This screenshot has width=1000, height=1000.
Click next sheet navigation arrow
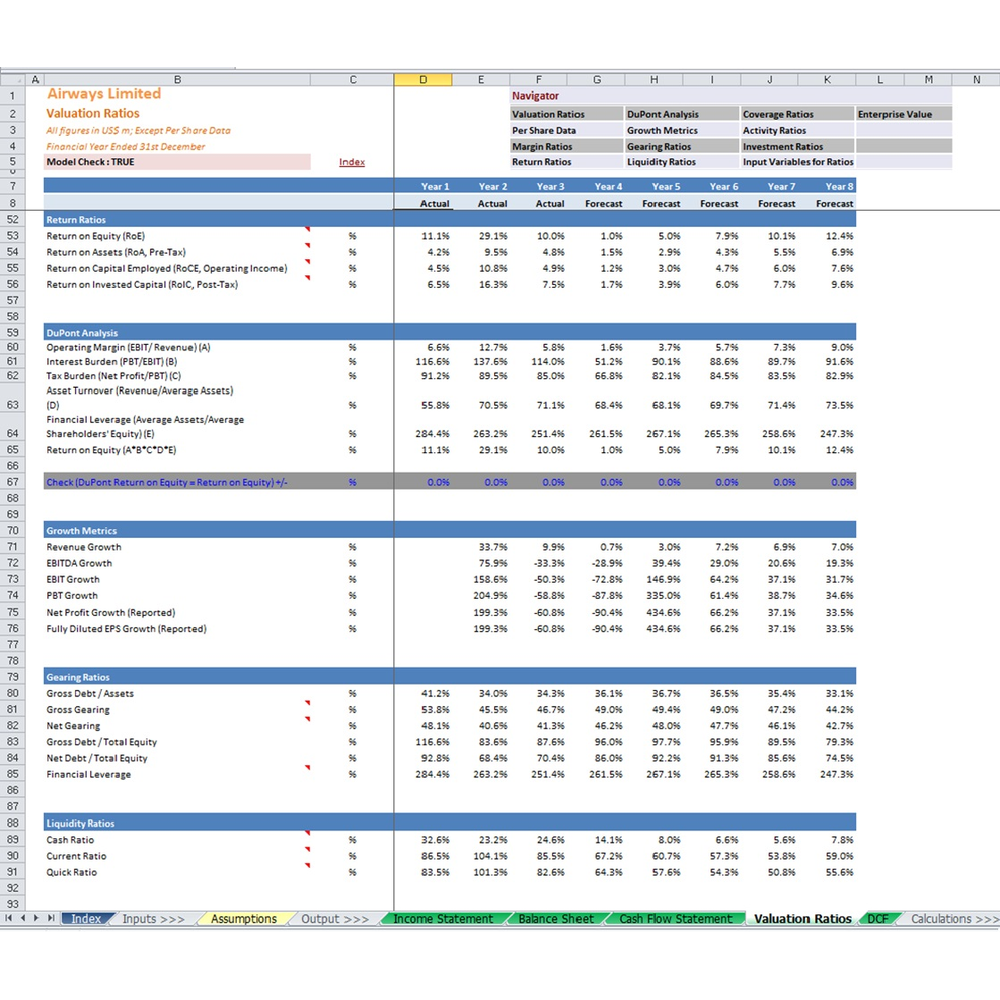tap(36, 918)
